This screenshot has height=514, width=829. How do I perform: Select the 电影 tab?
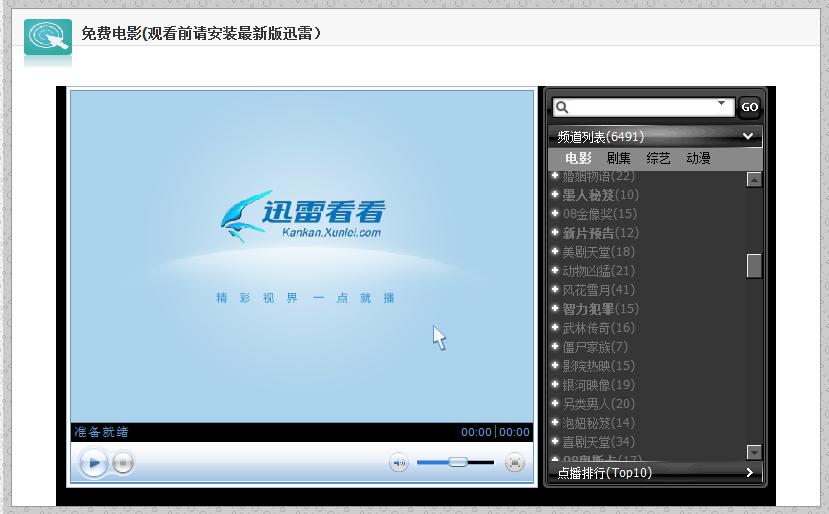[578, 158]
